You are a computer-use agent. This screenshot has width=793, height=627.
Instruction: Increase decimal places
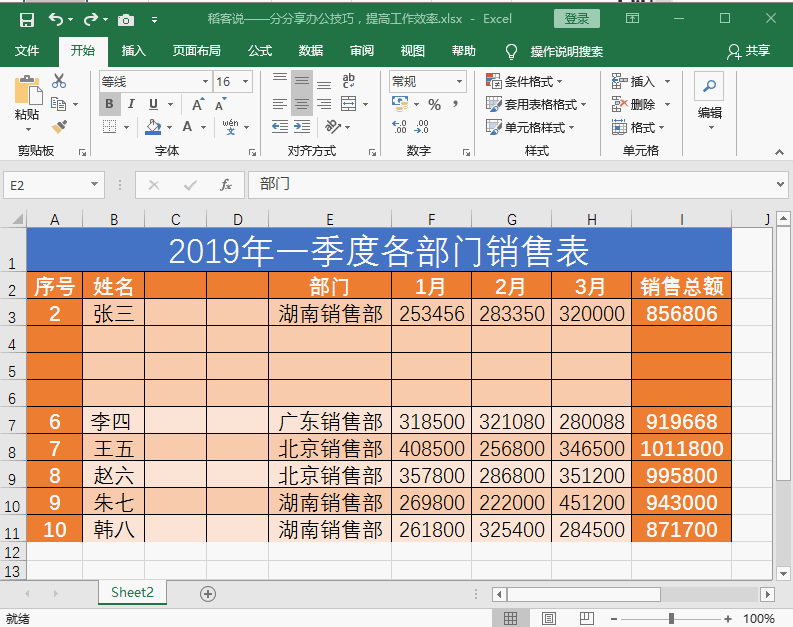pos(400,126)
